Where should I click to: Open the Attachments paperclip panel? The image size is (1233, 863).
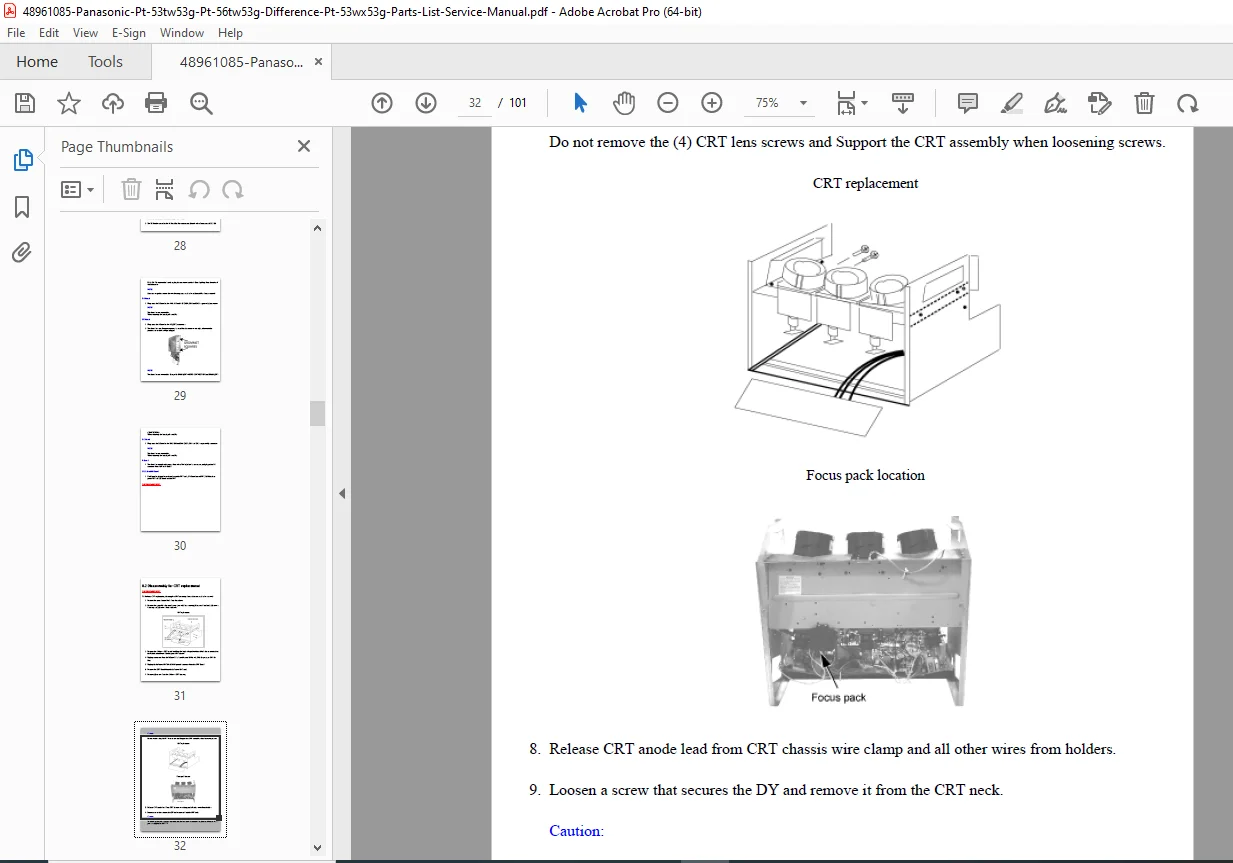(x=22, y=252)
